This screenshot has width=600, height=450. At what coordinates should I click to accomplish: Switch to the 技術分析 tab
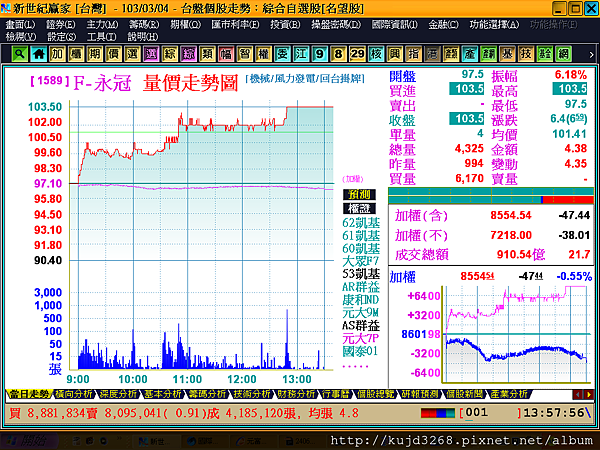[x=252, y=394]
